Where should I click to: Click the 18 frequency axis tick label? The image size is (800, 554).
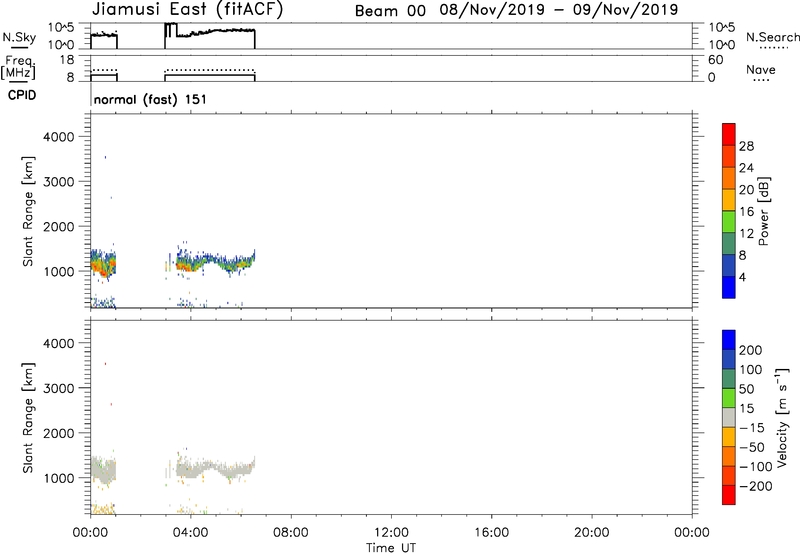coord(66,60)
